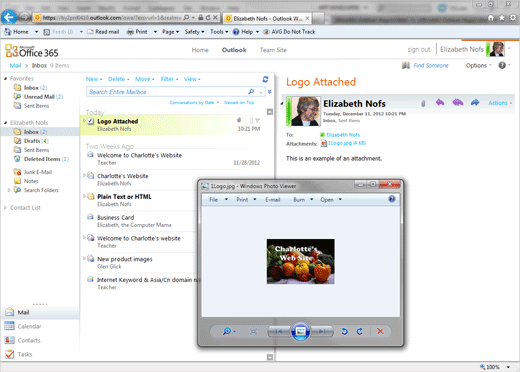The height and width of the screenshot is (372, 520).
Task: Open the File menu in Photo Viewer
Action: (218, 200)
